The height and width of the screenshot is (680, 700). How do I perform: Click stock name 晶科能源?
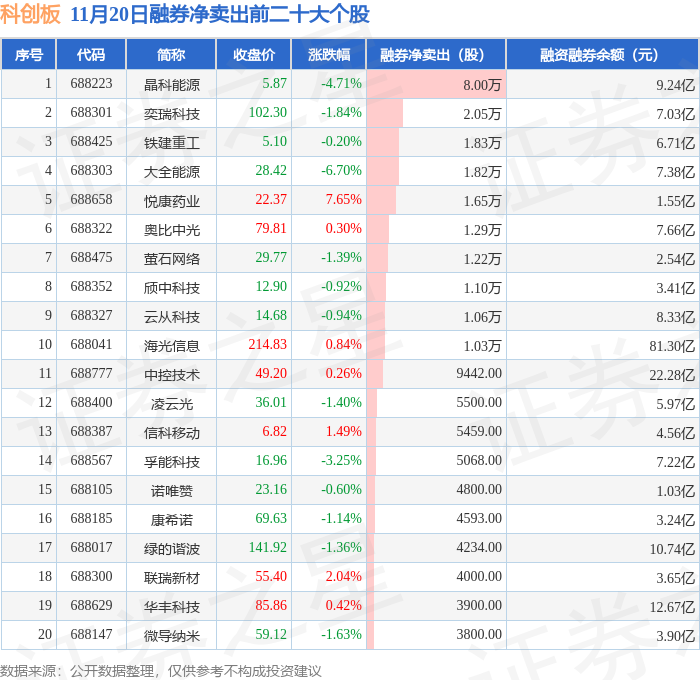pyautogui.click(x=171, y=84)
